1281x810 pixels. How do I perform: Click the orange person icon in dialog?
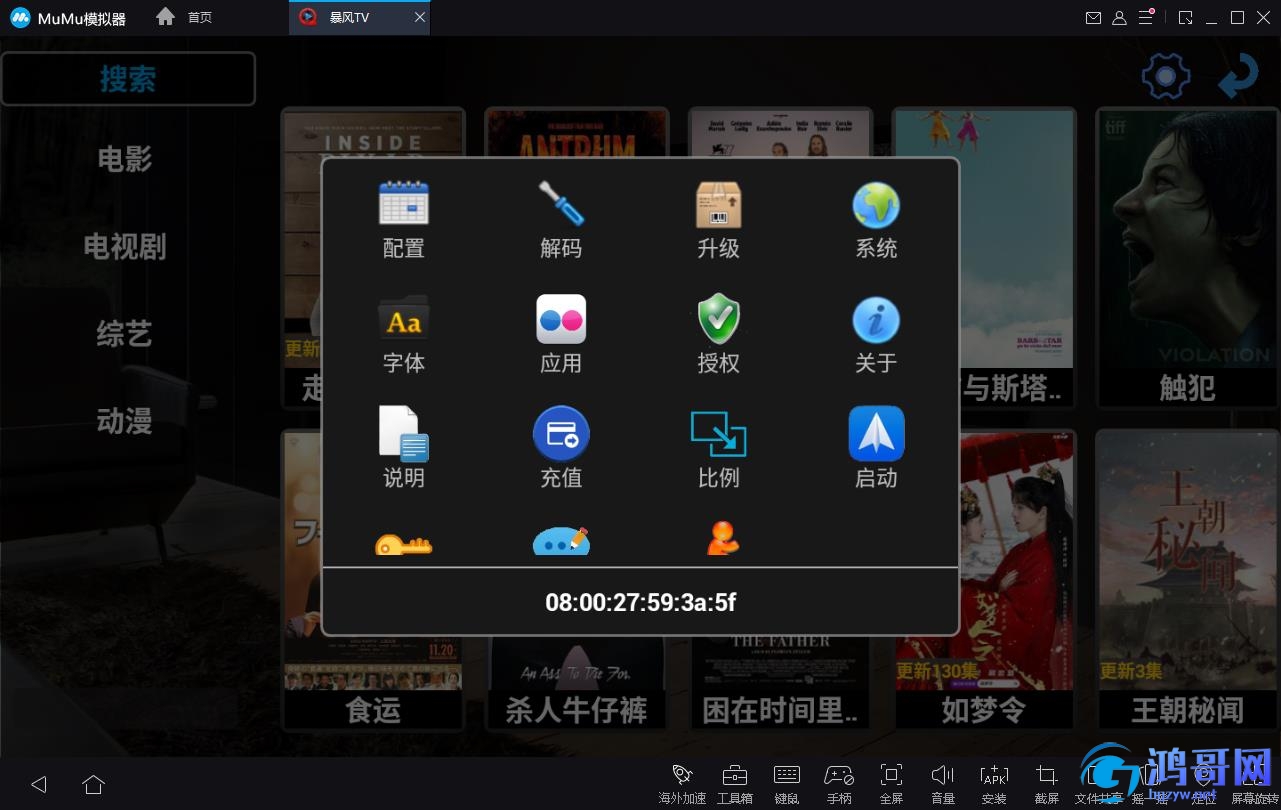[722, 538]
